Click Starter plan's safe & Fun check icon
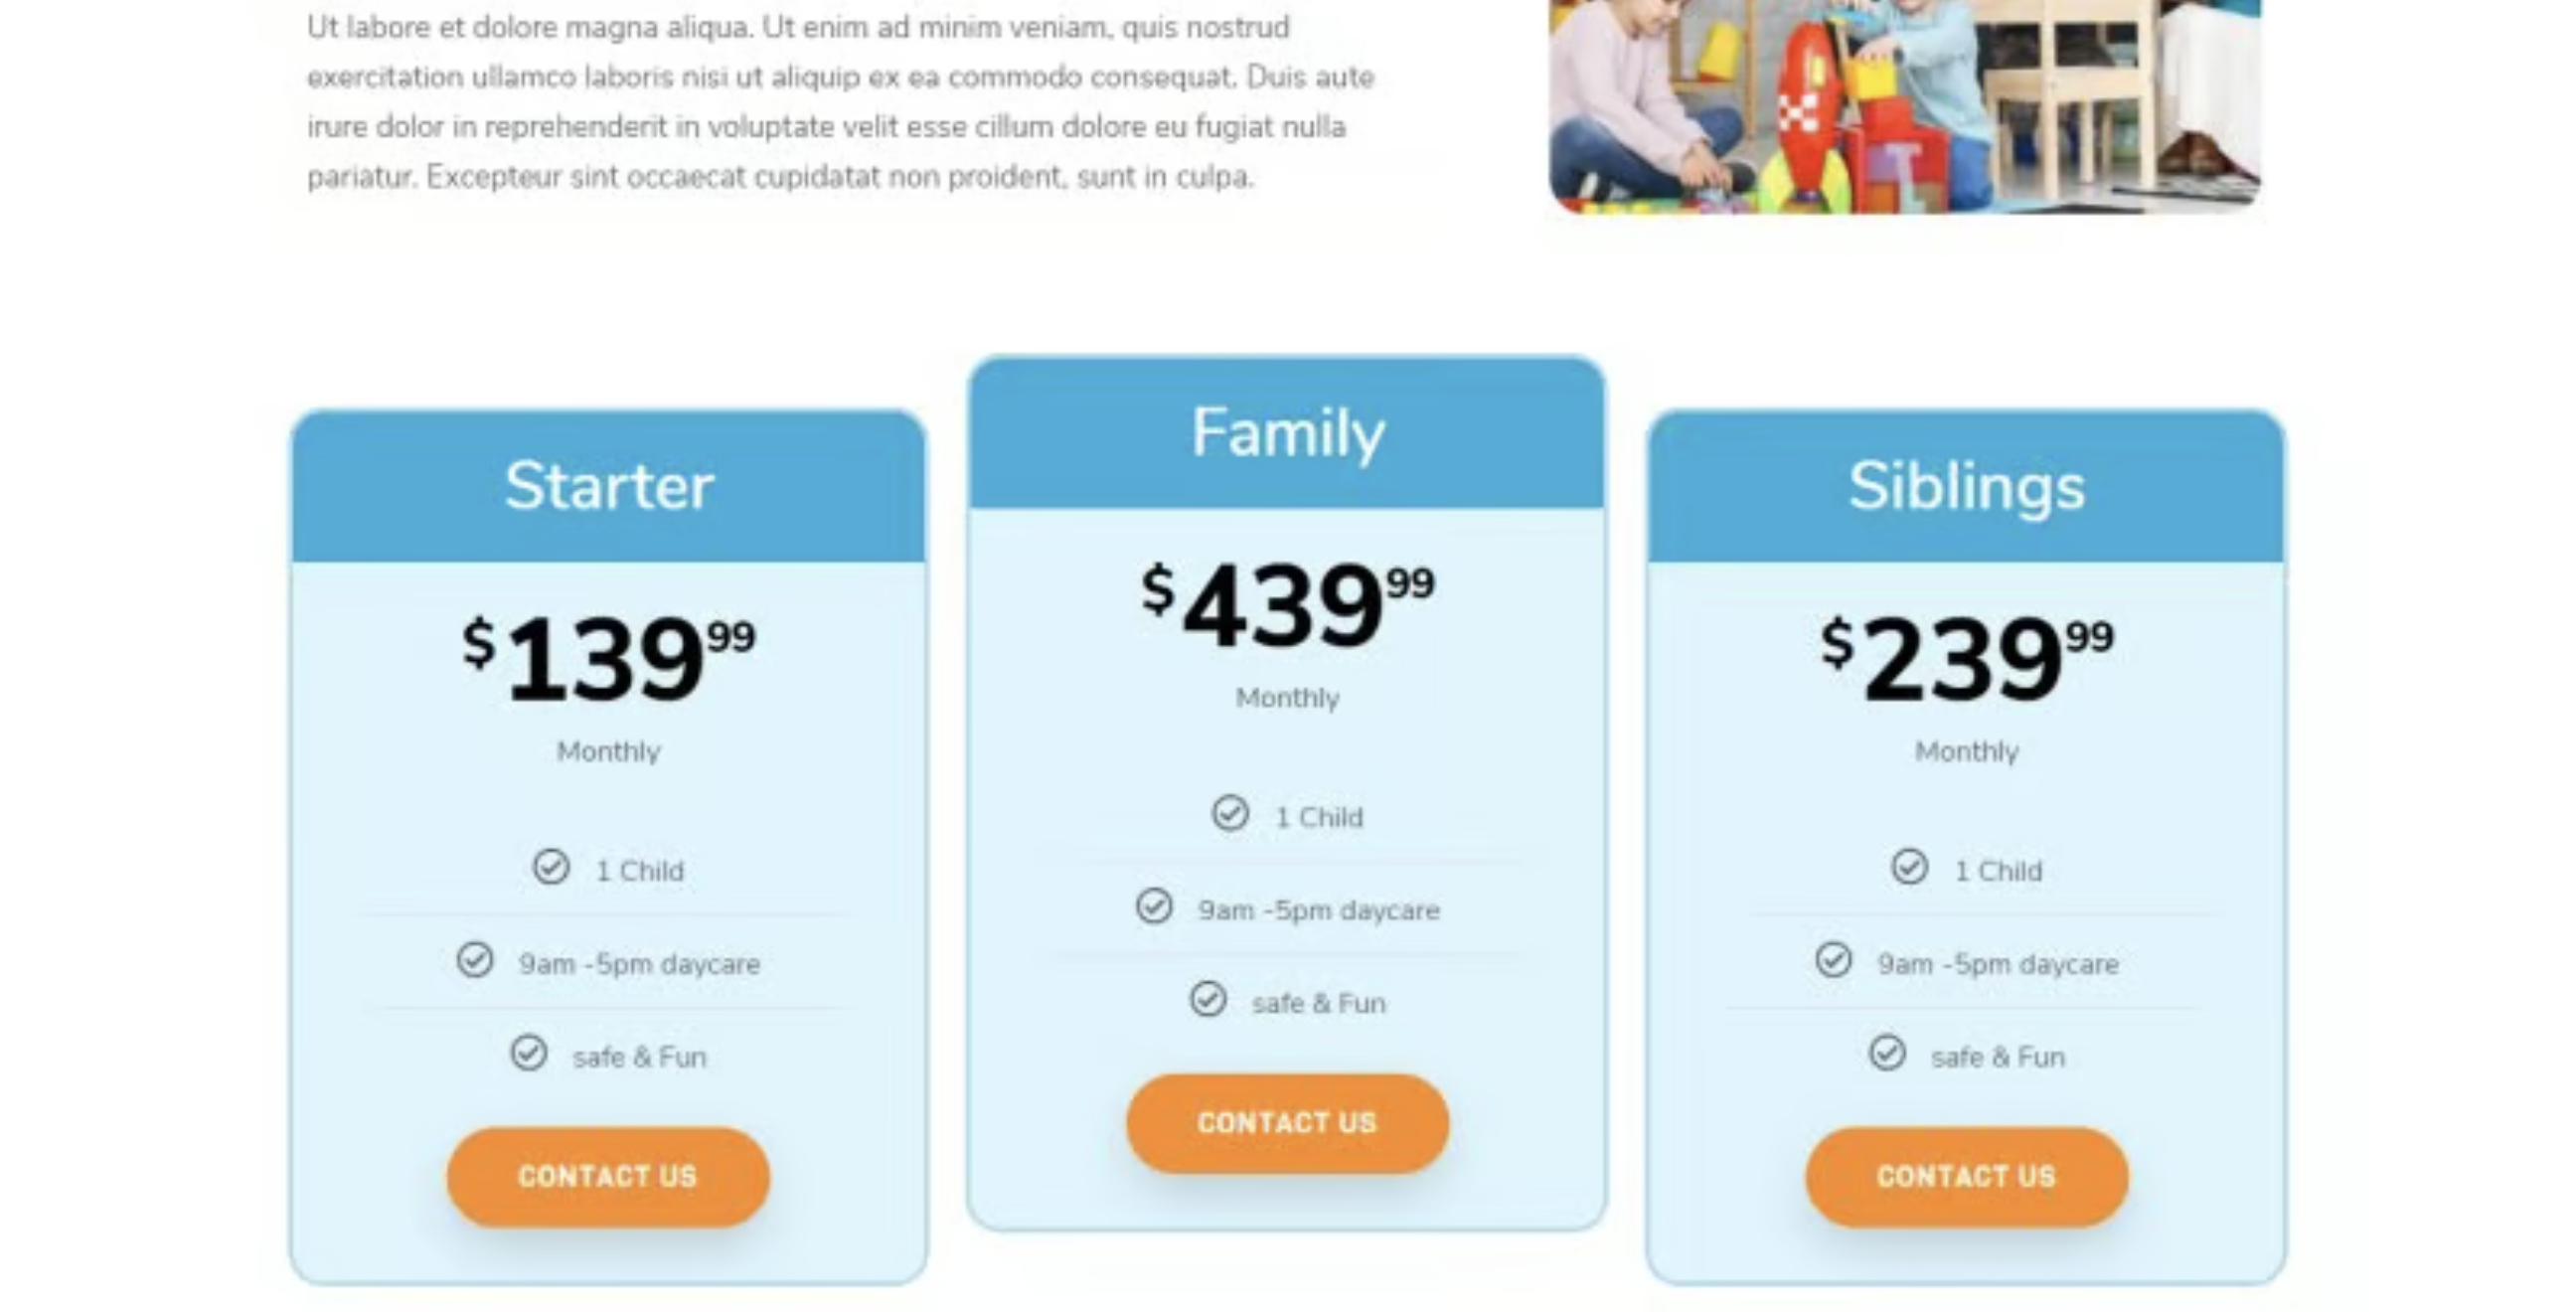Screen dimensions: 2576x1312 click(529, 1053)
